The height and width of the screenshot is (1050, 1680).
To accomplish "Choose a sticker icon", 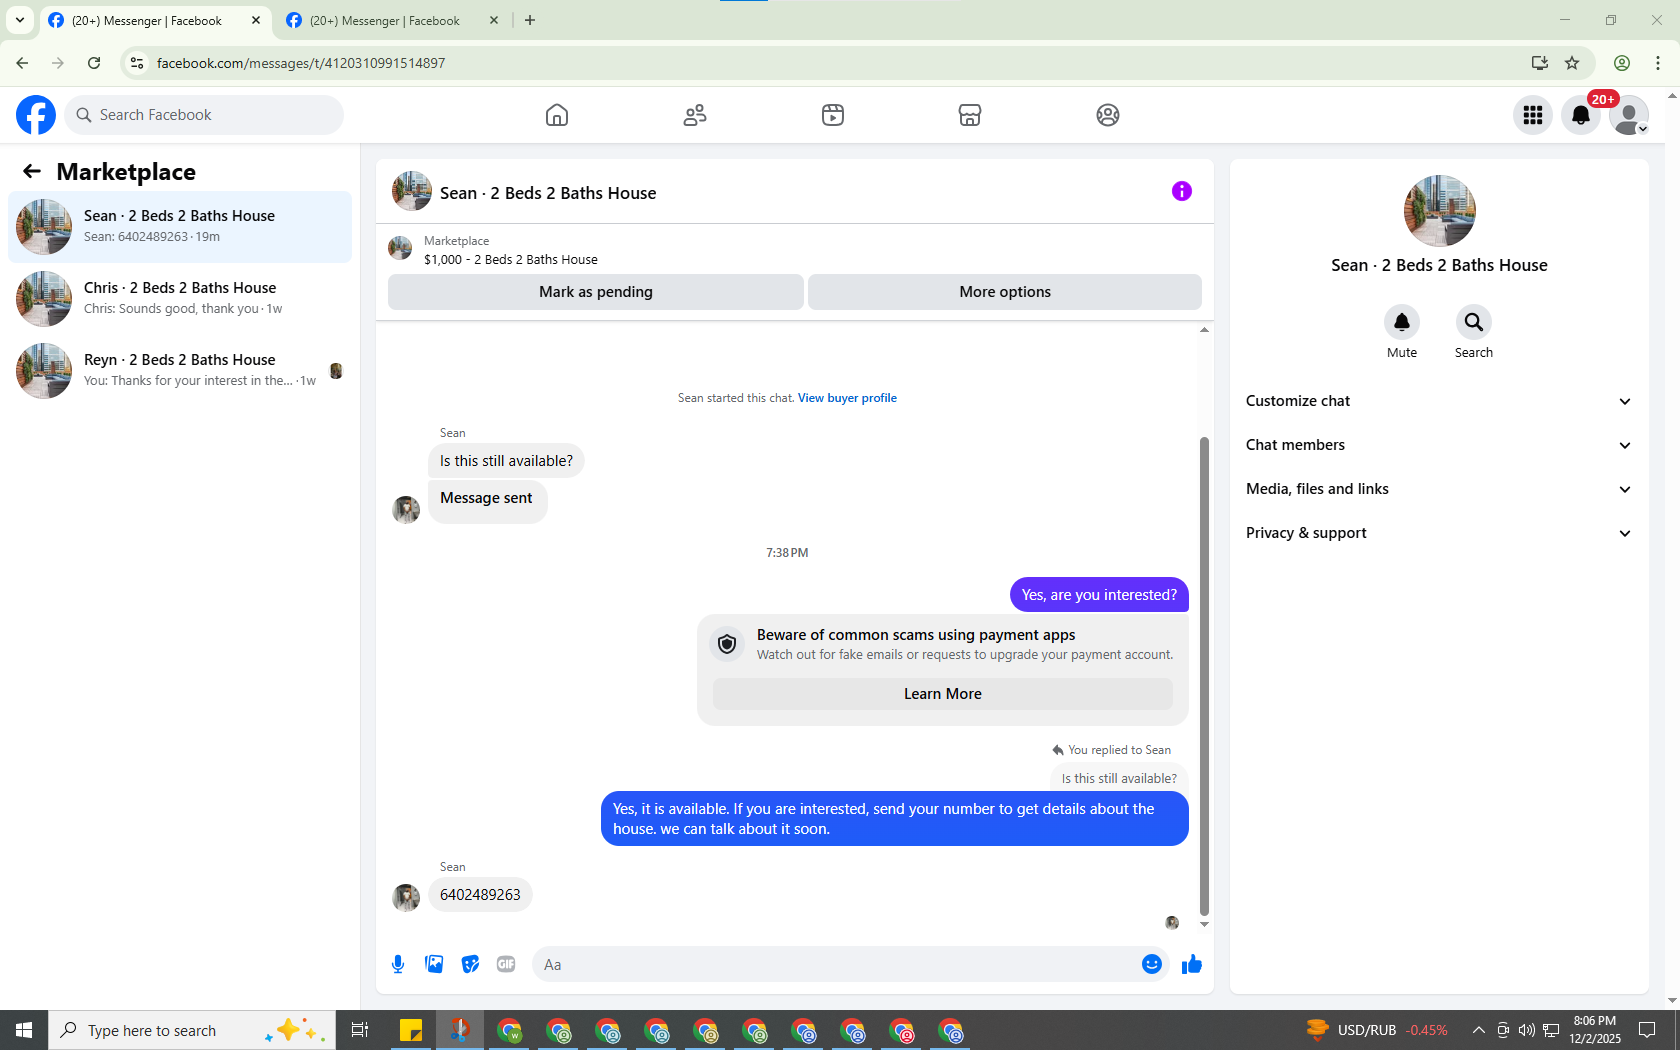I will click(470, 964).
